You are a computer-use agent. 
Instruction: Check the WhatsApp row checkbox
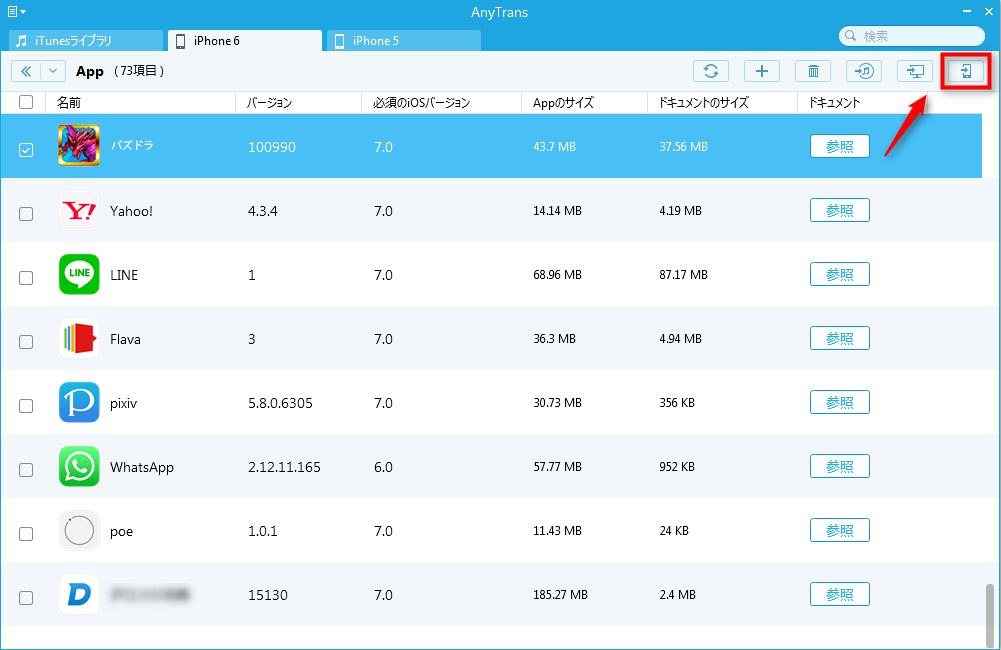26,470
